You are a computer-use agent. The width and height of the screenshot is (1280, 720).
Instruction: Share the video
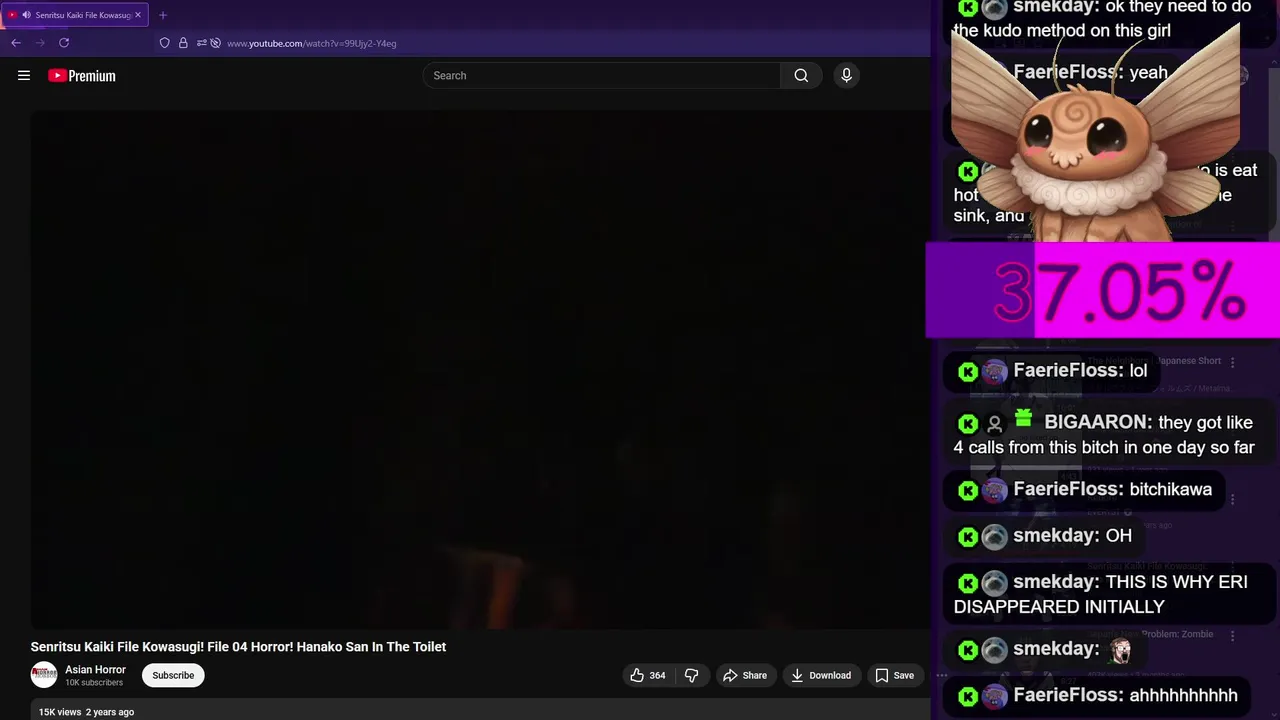click(x=745, y=675)
